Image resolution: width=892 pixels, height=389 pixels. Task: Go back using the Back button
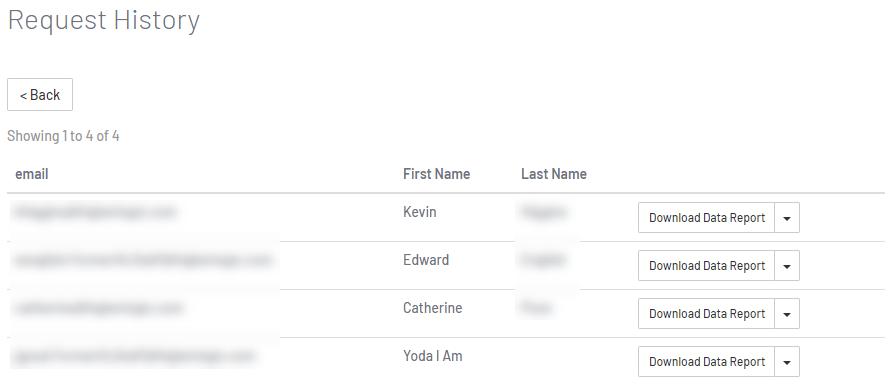click(40, 94)
